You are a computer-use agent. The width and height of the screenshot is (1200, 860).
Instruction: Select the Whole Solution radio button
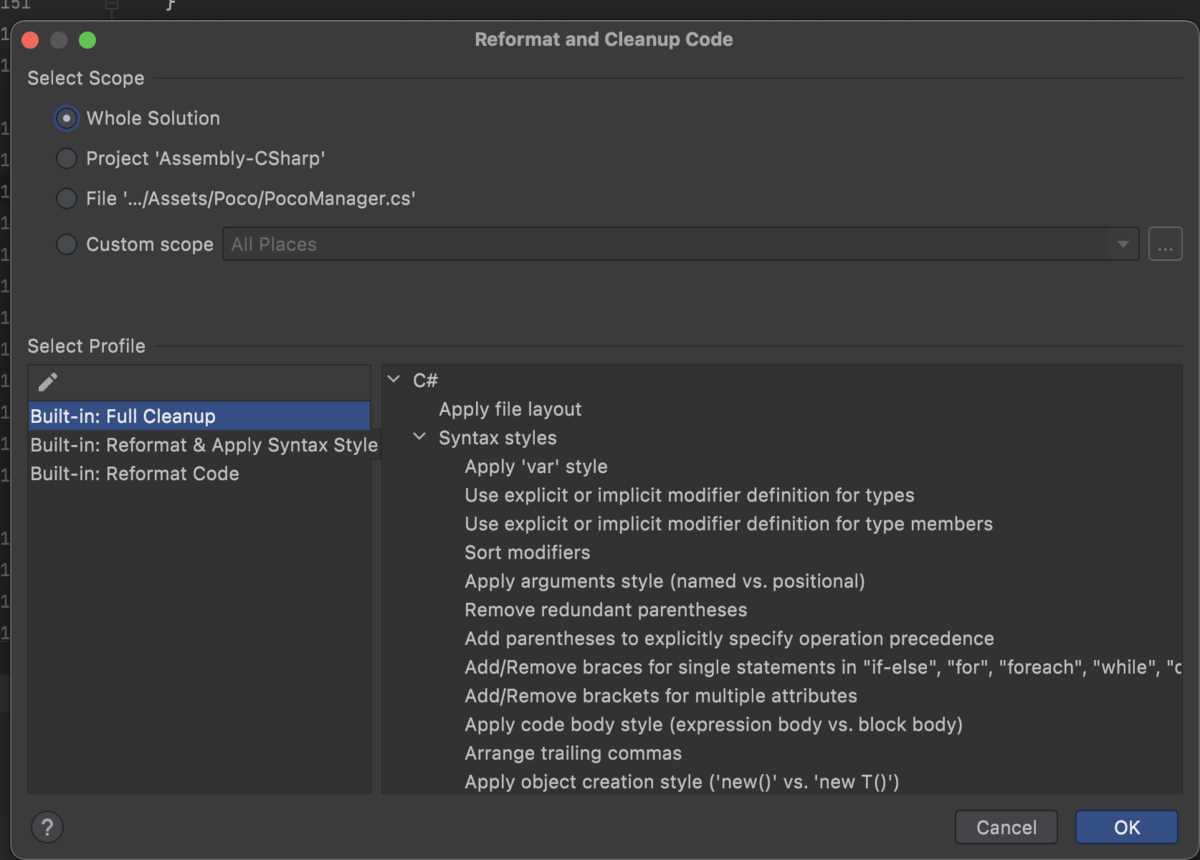click(x=66, y=118)
